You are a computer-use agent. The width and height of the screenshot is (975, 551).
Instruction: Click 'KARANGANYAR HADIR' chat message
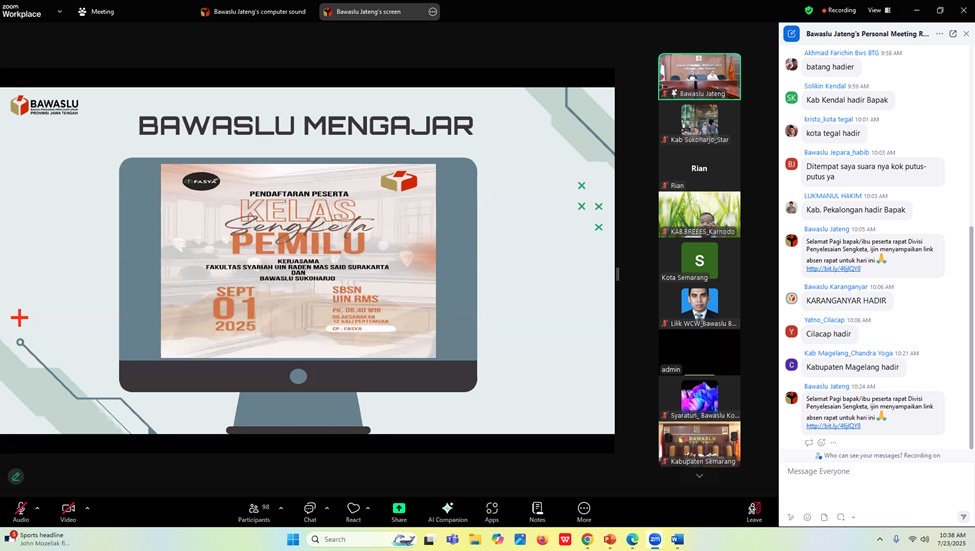pyautogui.click(x=846, y=300)
